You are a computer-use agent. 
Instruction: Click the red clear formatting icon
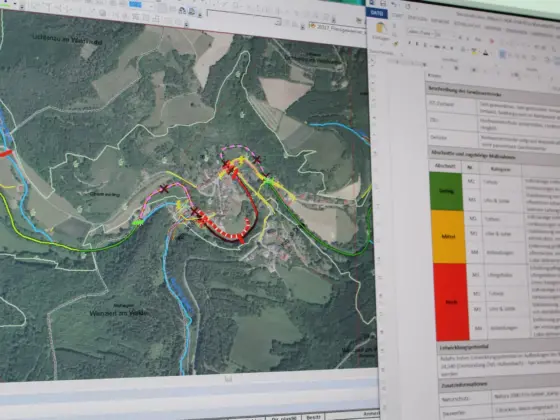(492, 41)
